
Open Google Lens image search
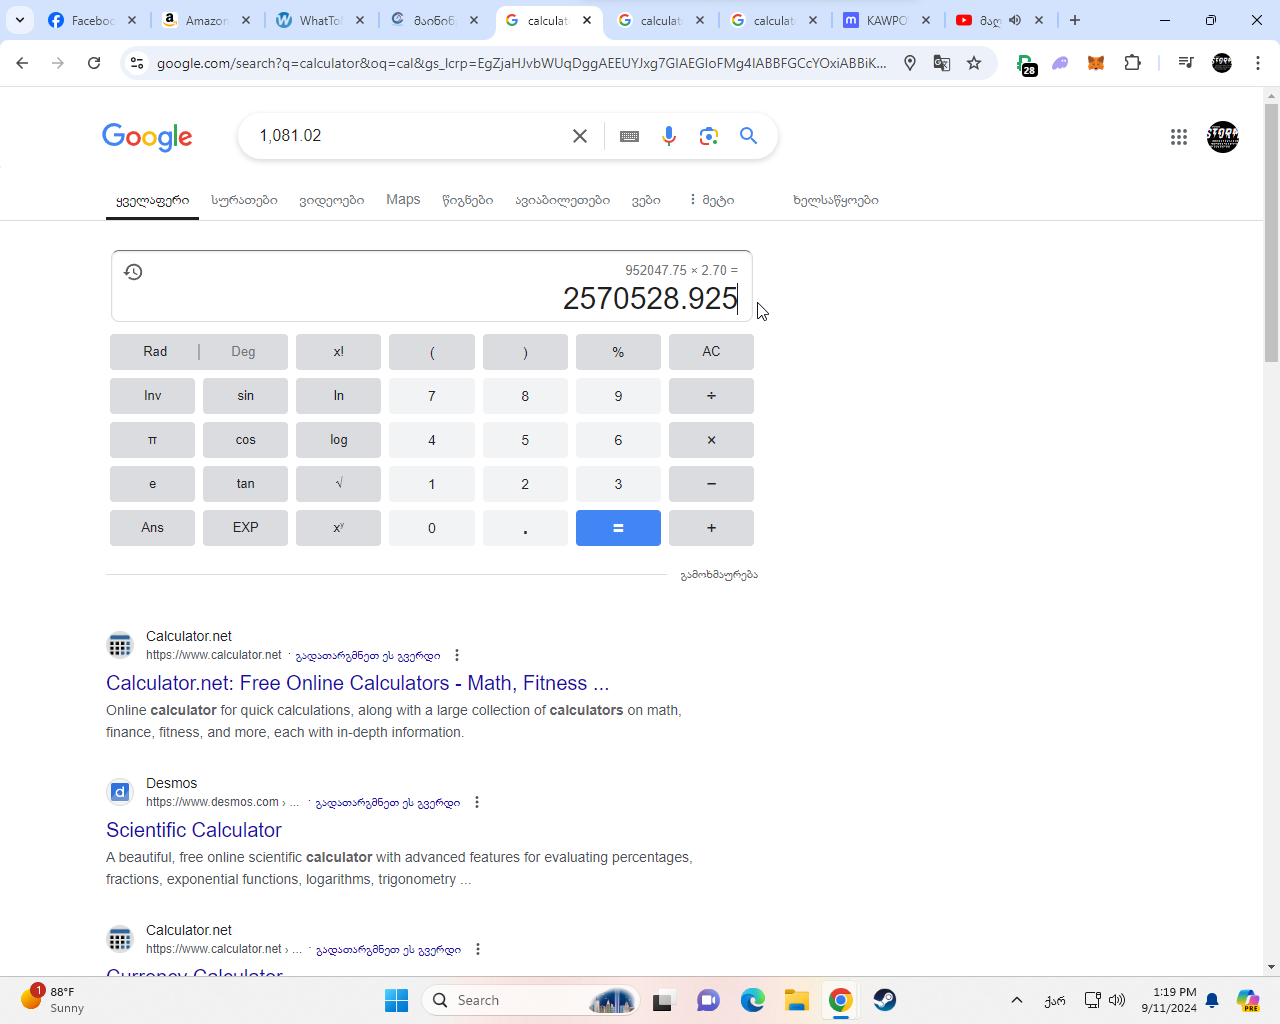(x=709, y=136)
